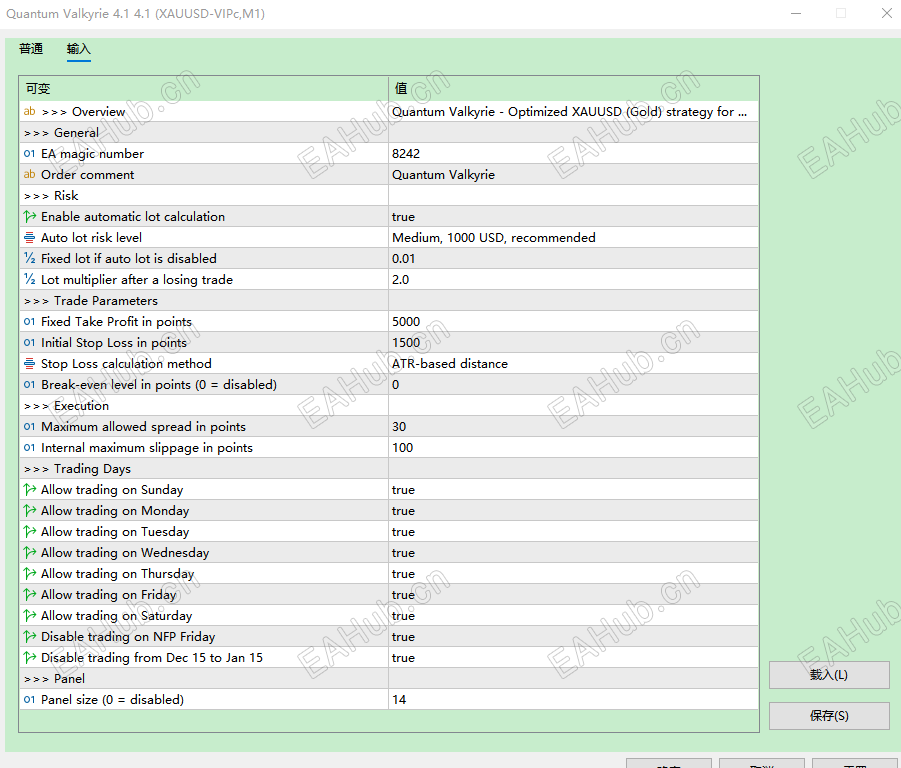Click the integer icon of Break-even level in points

29,384
